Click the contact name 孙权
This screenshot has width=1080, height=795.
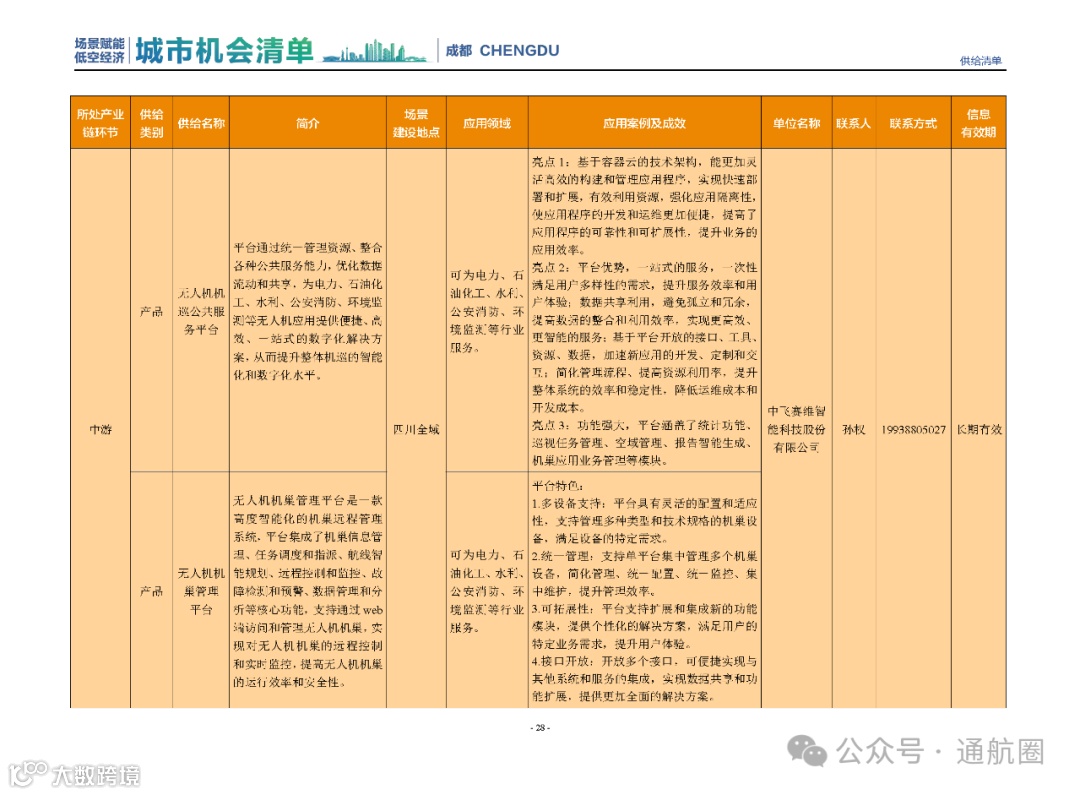click(x=854, y=429)
